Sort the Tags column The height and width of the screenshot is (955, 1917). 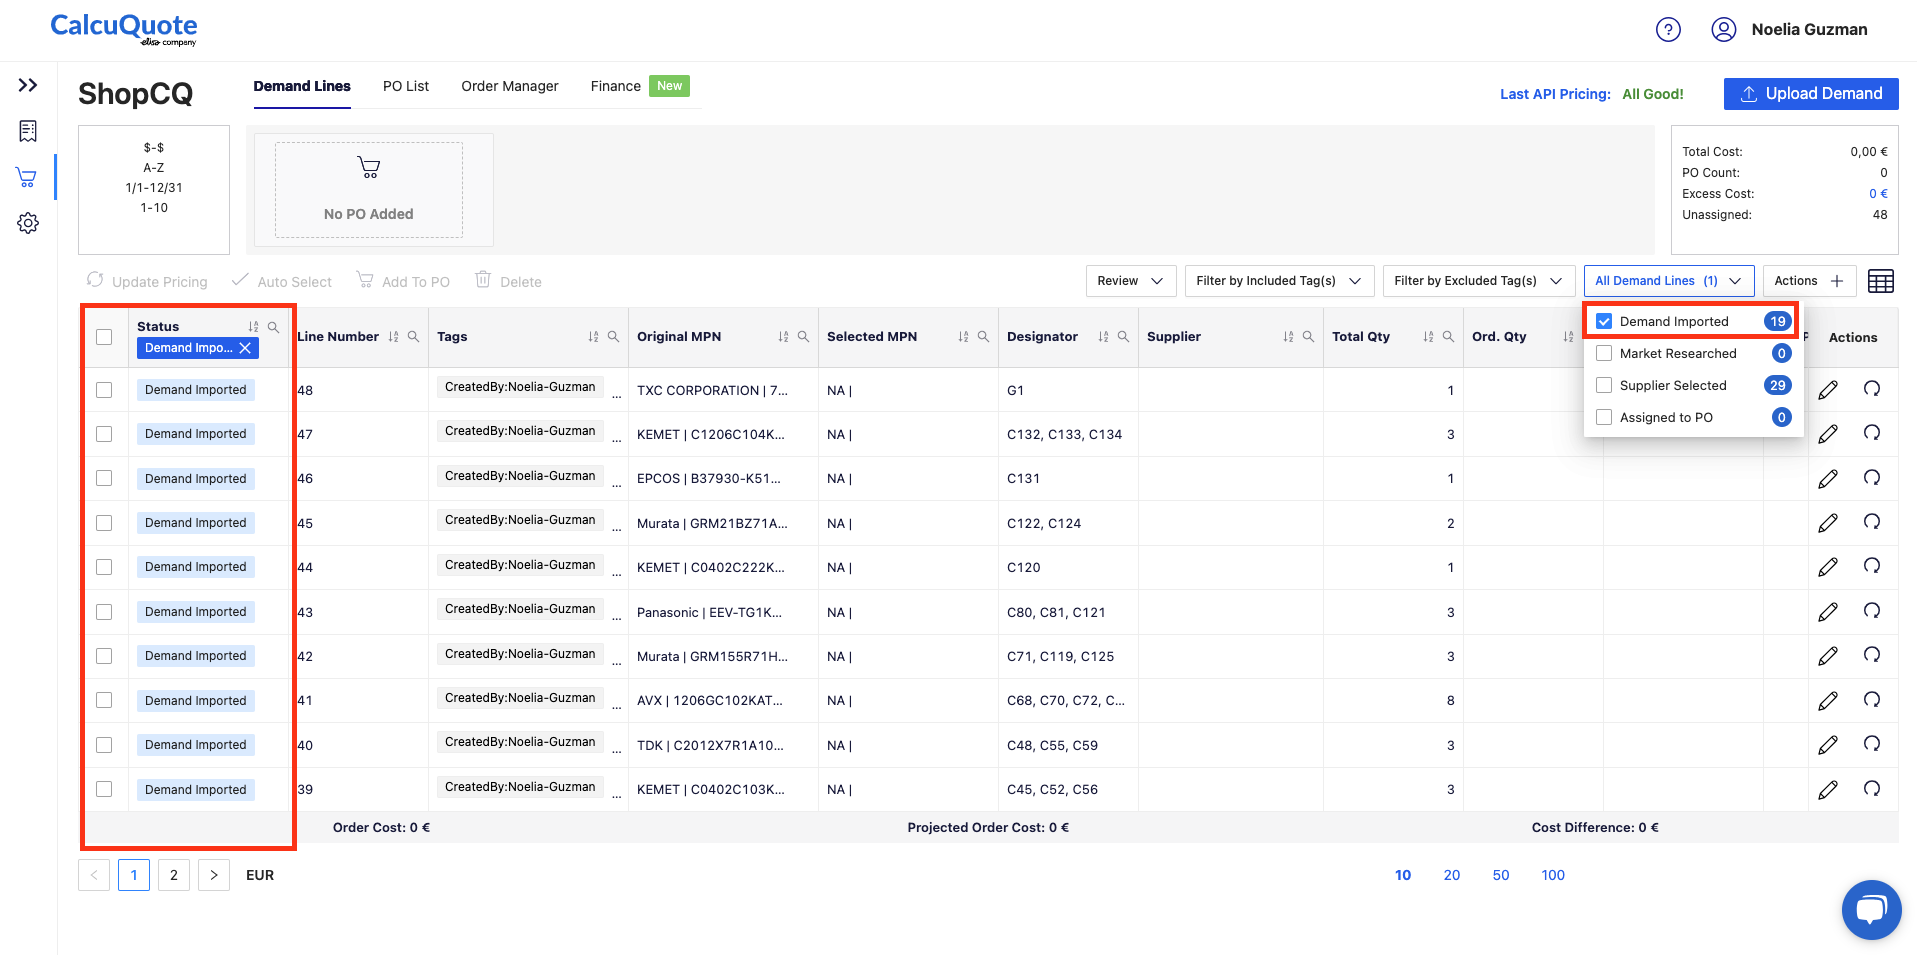[593, 337]
